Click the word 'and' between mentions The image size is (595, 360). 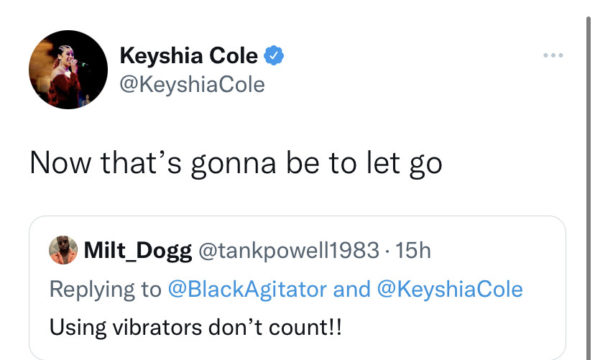[351, 289]
